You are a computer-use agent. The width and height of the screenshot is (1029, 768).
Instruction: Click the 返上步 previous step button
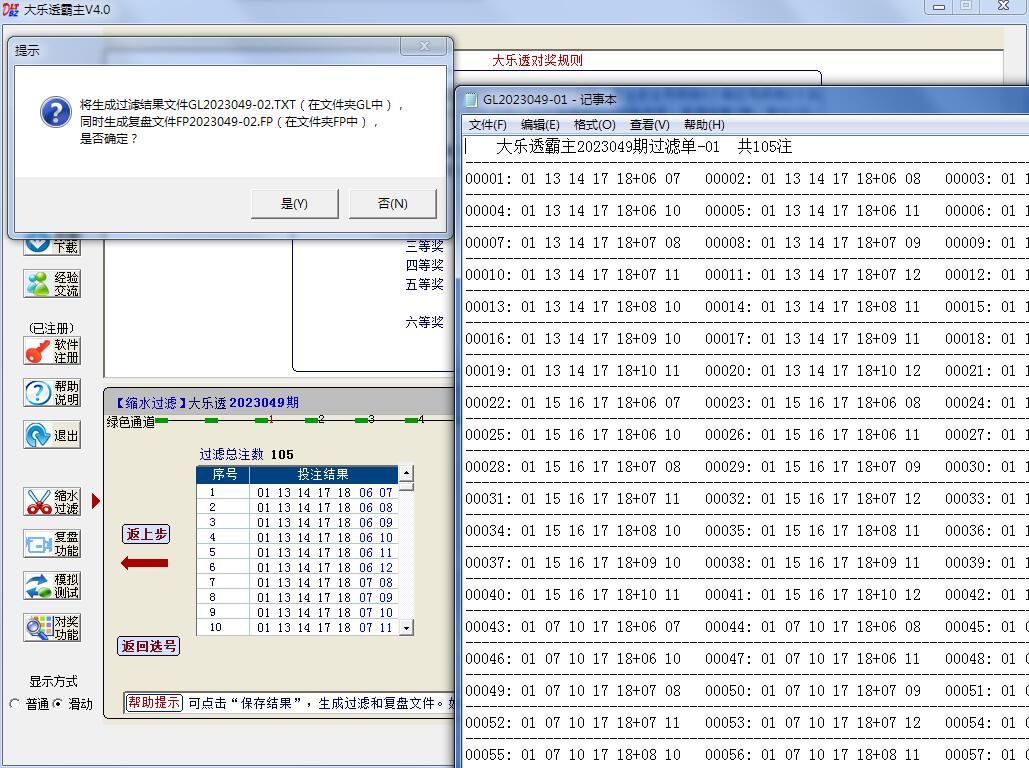(x=146, y=534)
